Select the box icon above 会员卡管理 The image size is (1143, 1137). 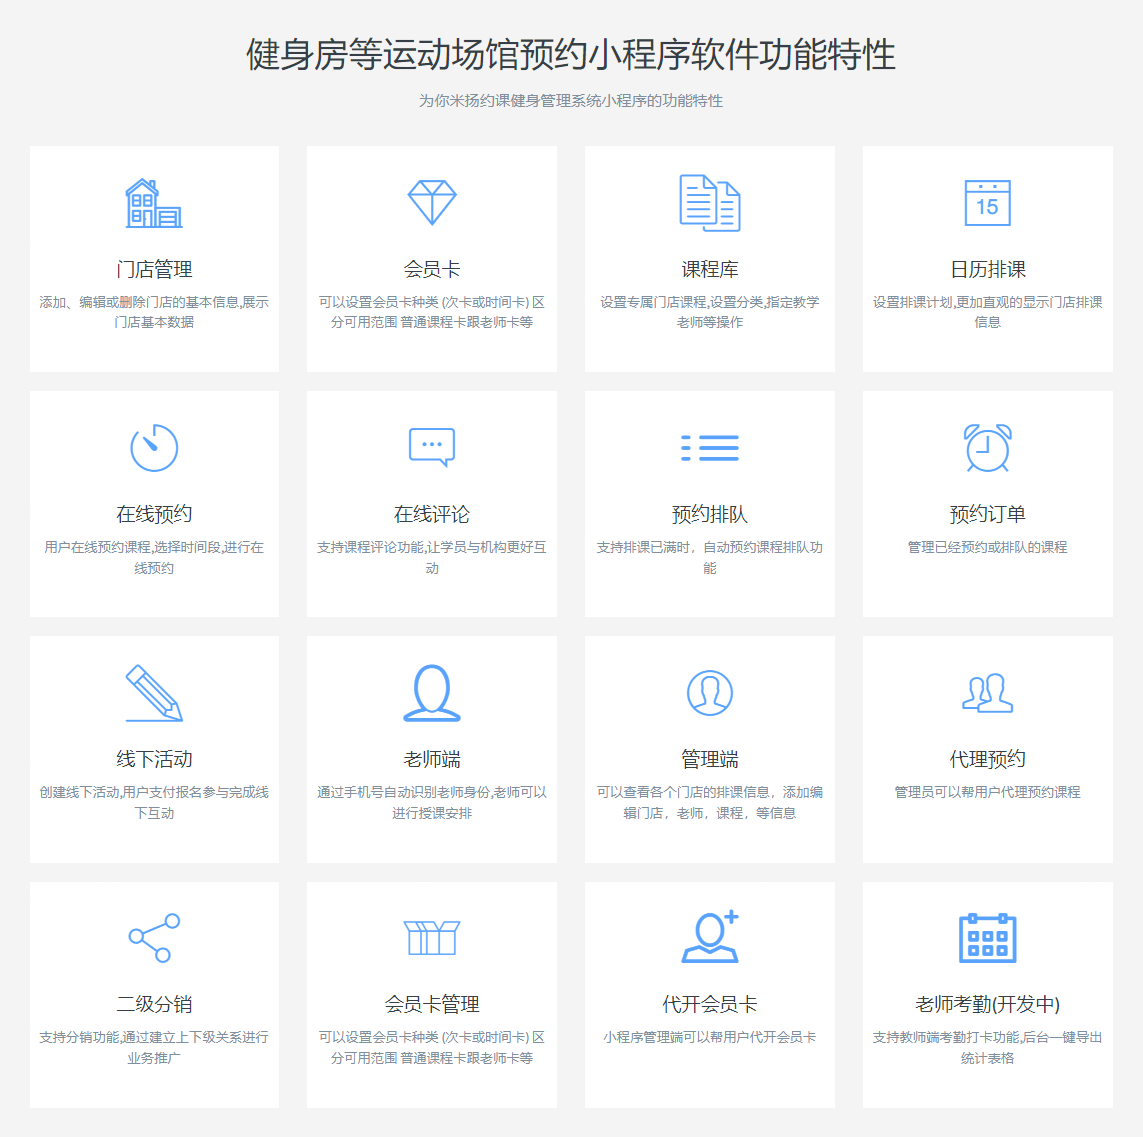(432, 938)
